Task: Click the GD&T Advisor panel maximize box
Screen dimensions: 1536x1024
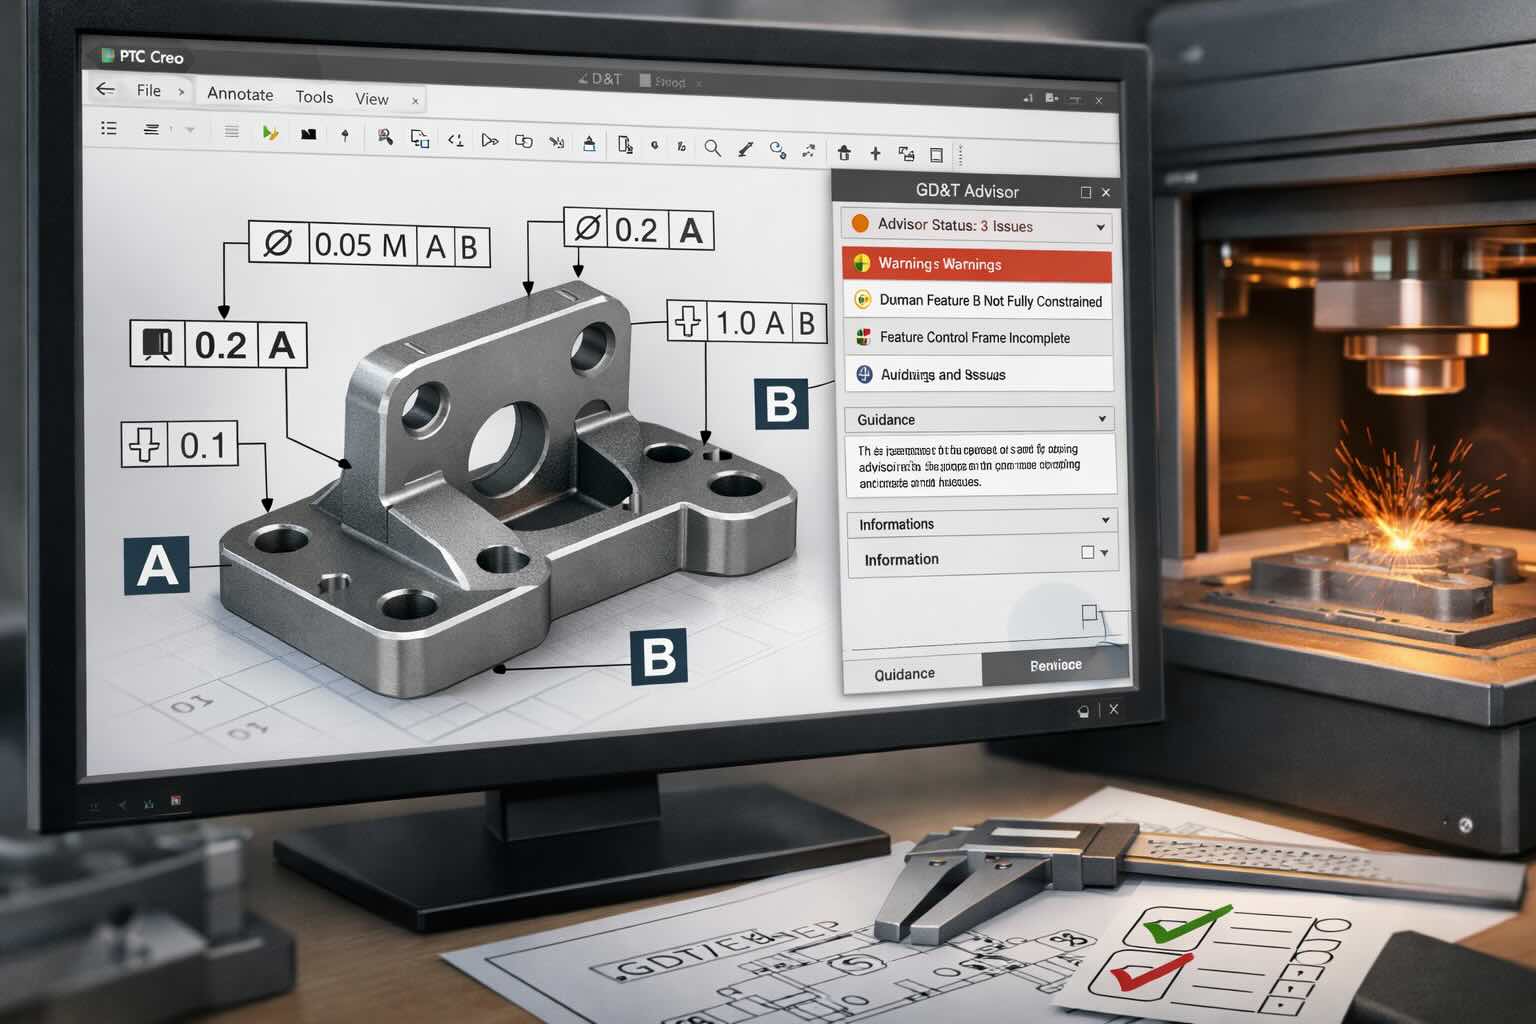Action: coord(1085,192)
